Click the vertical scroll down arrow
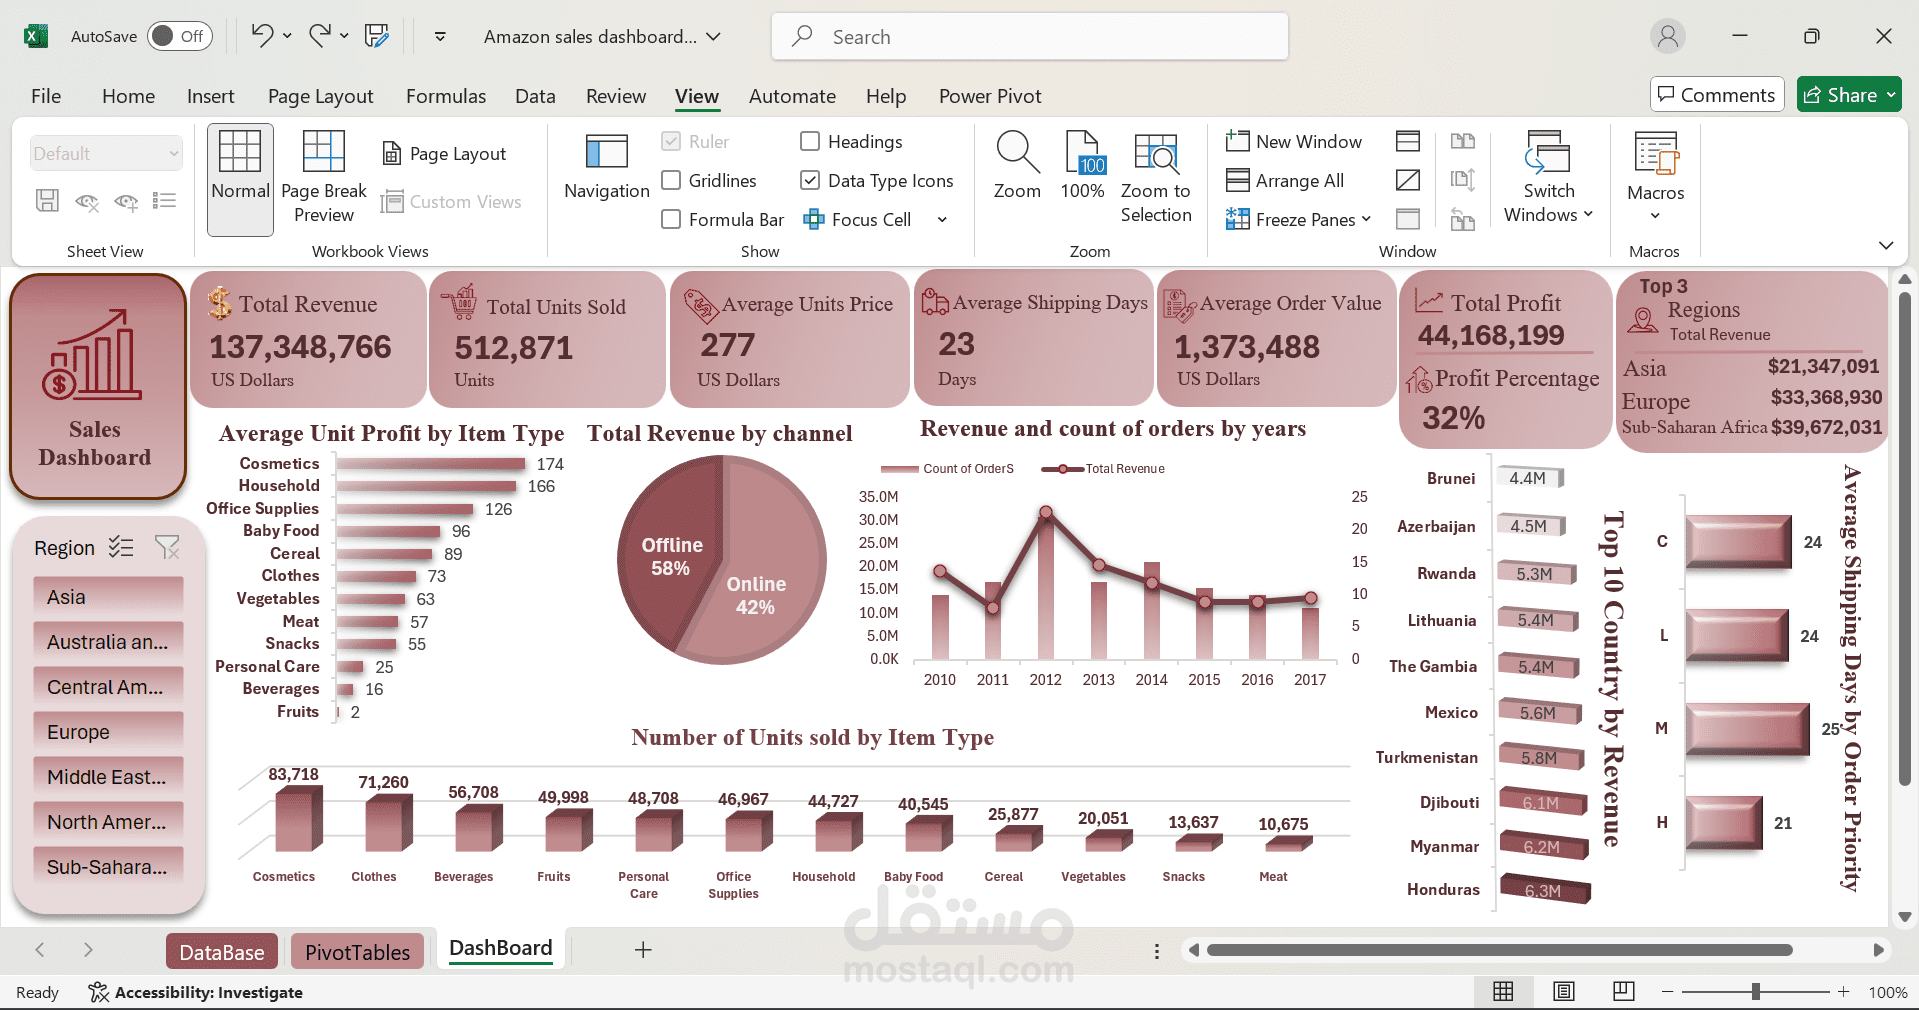The height and width of the screenshot is (1010, 1919). click(1904, 917)
